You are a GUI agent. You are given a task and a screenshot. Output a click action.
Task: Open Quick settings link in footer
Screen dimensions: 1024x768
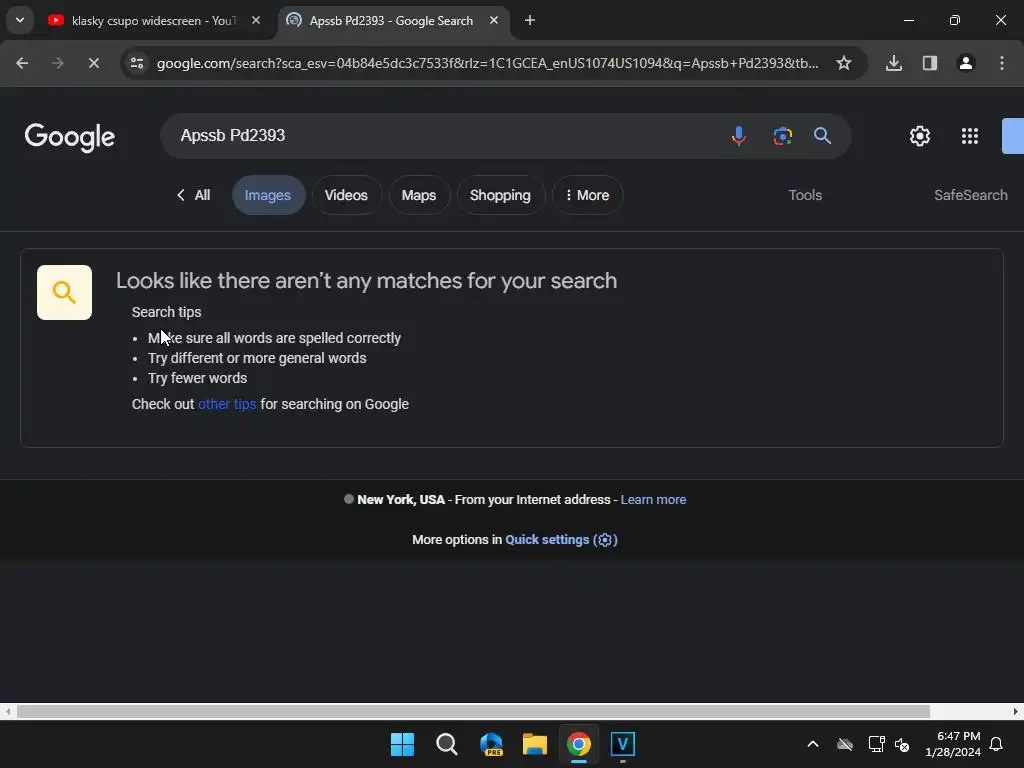pyautogui.click(x=561, y=539)
